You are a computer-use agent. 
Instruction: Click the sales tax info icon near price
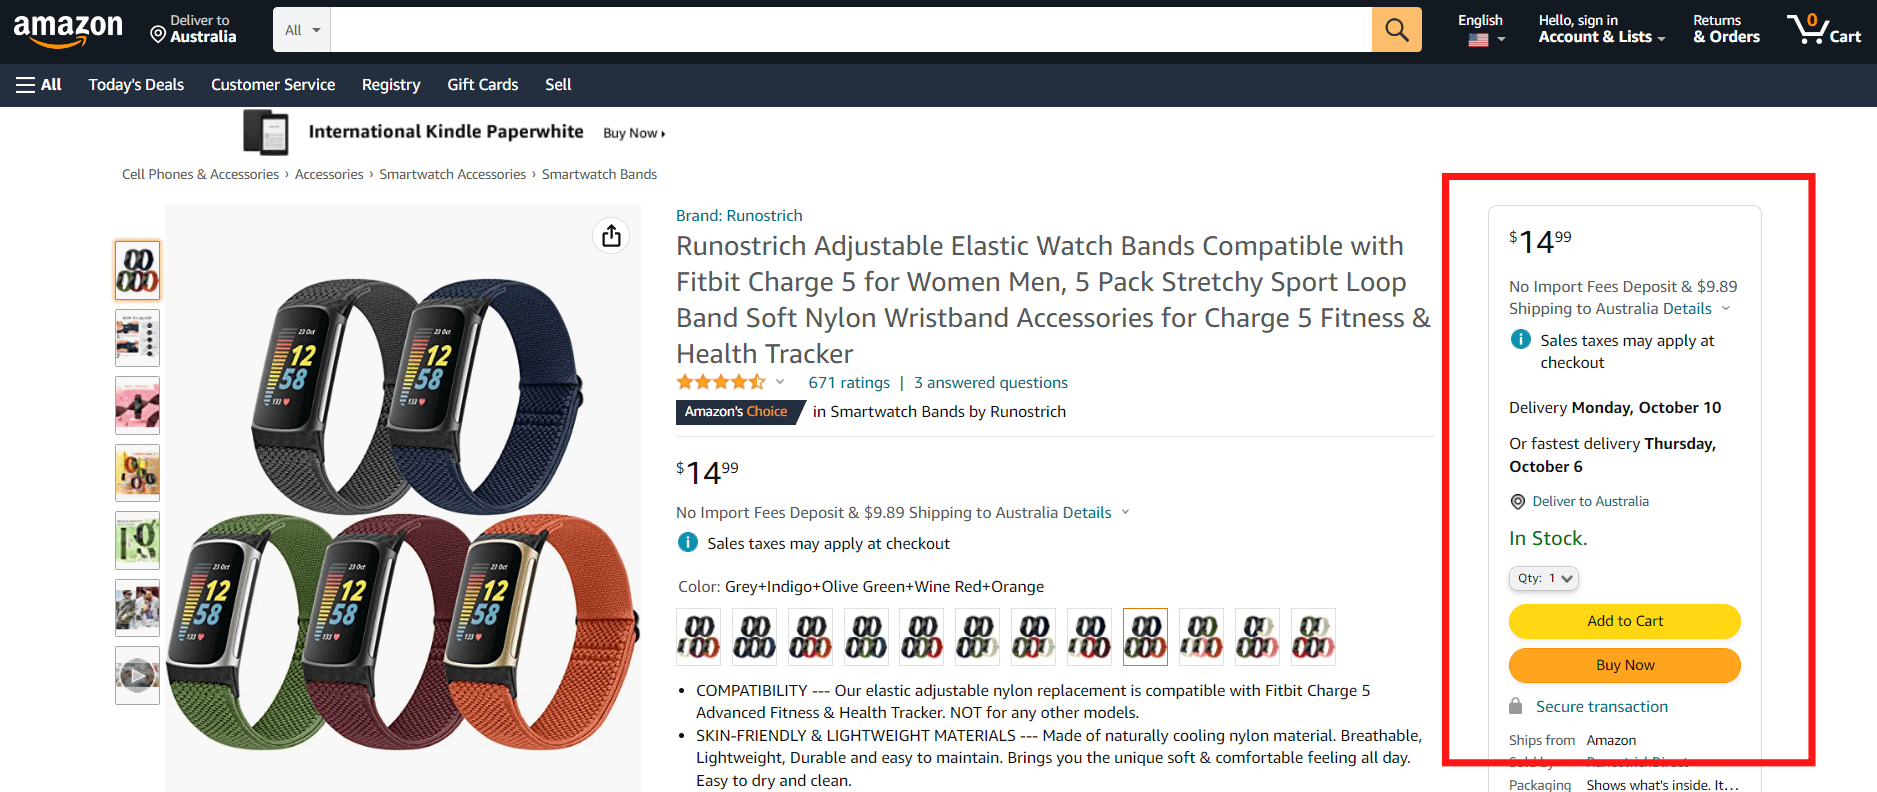(688, 542)
